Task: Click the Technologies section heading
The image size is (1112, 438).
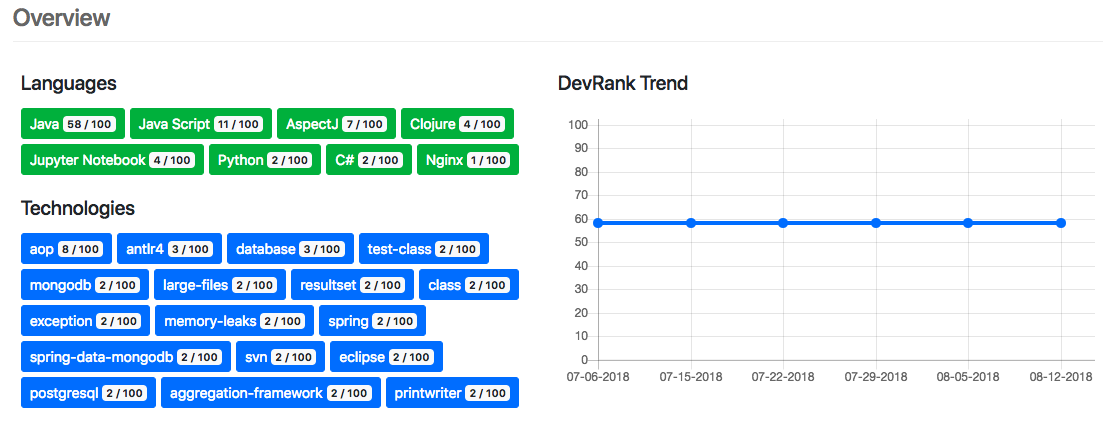Action: click(x=78, y=208)
